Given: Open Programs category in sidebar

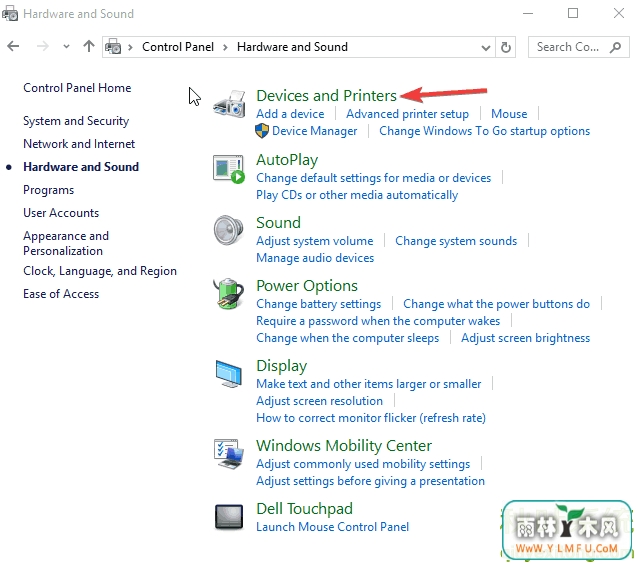Looking at the screenshot, I should [48, 190].
